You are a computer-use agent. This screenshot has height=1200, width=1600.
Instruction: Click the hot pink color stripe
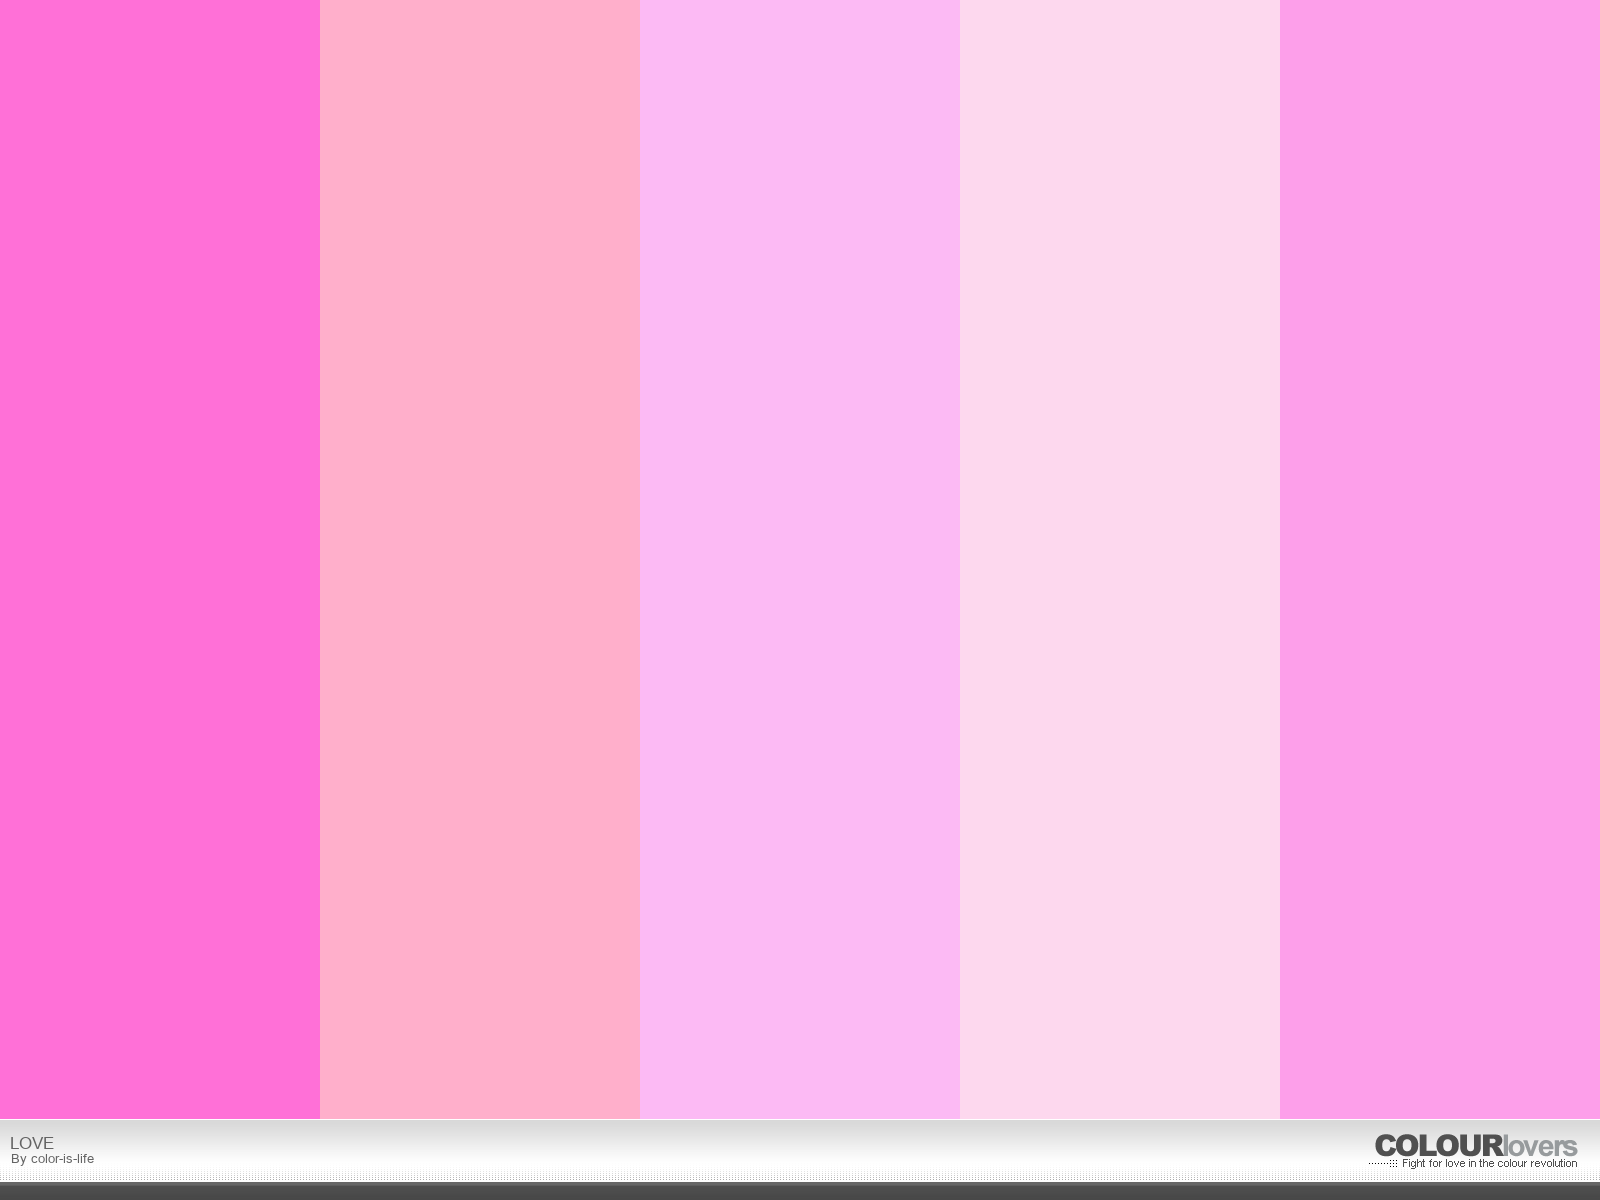tap(160, 559)
